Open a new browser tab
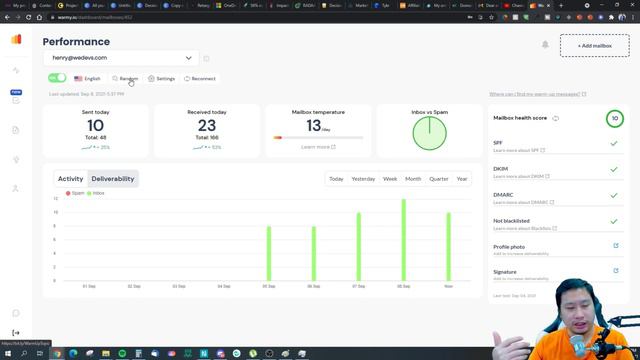Viewport: 640px width, 360px height. (561, 6)
